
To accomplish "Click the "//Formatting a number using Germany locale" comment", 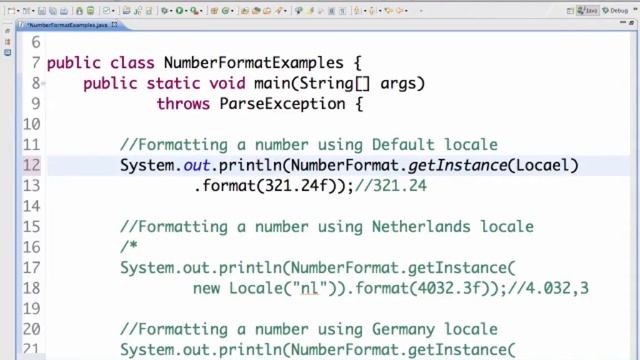I will pos(309,329).
